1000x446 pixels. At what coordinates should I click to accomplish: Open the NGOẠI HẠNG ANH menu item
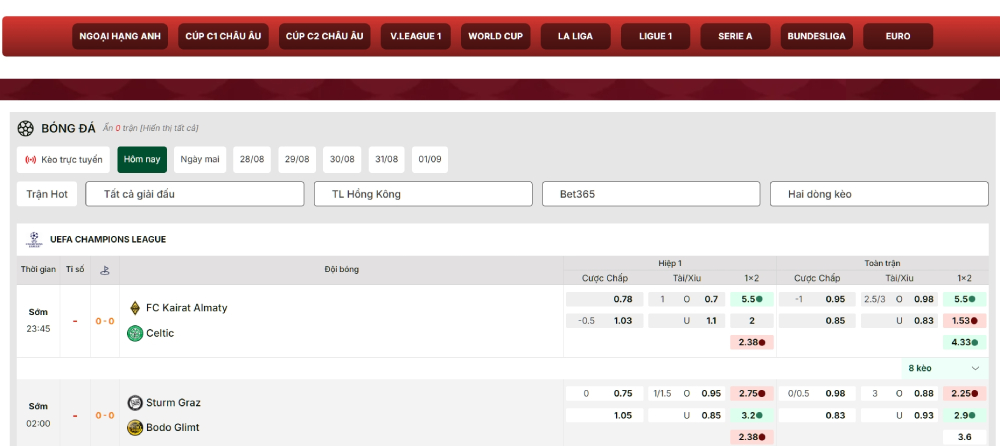[120, 37]
